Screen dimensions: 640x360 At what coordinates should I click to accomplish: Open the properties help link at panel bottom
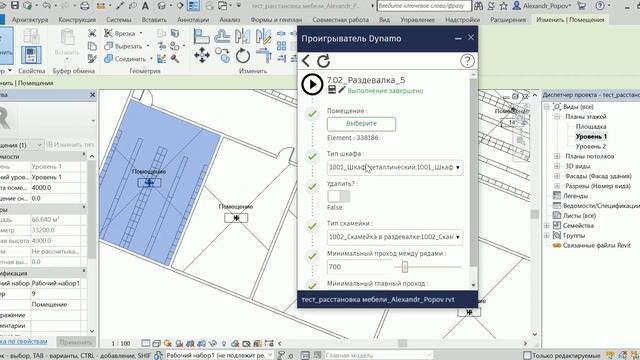tap(23, 341)
